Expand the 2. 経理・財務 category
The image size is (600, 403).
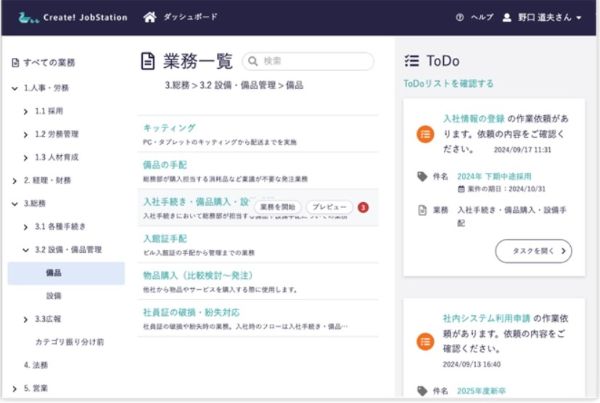click(x=14, y=180)
